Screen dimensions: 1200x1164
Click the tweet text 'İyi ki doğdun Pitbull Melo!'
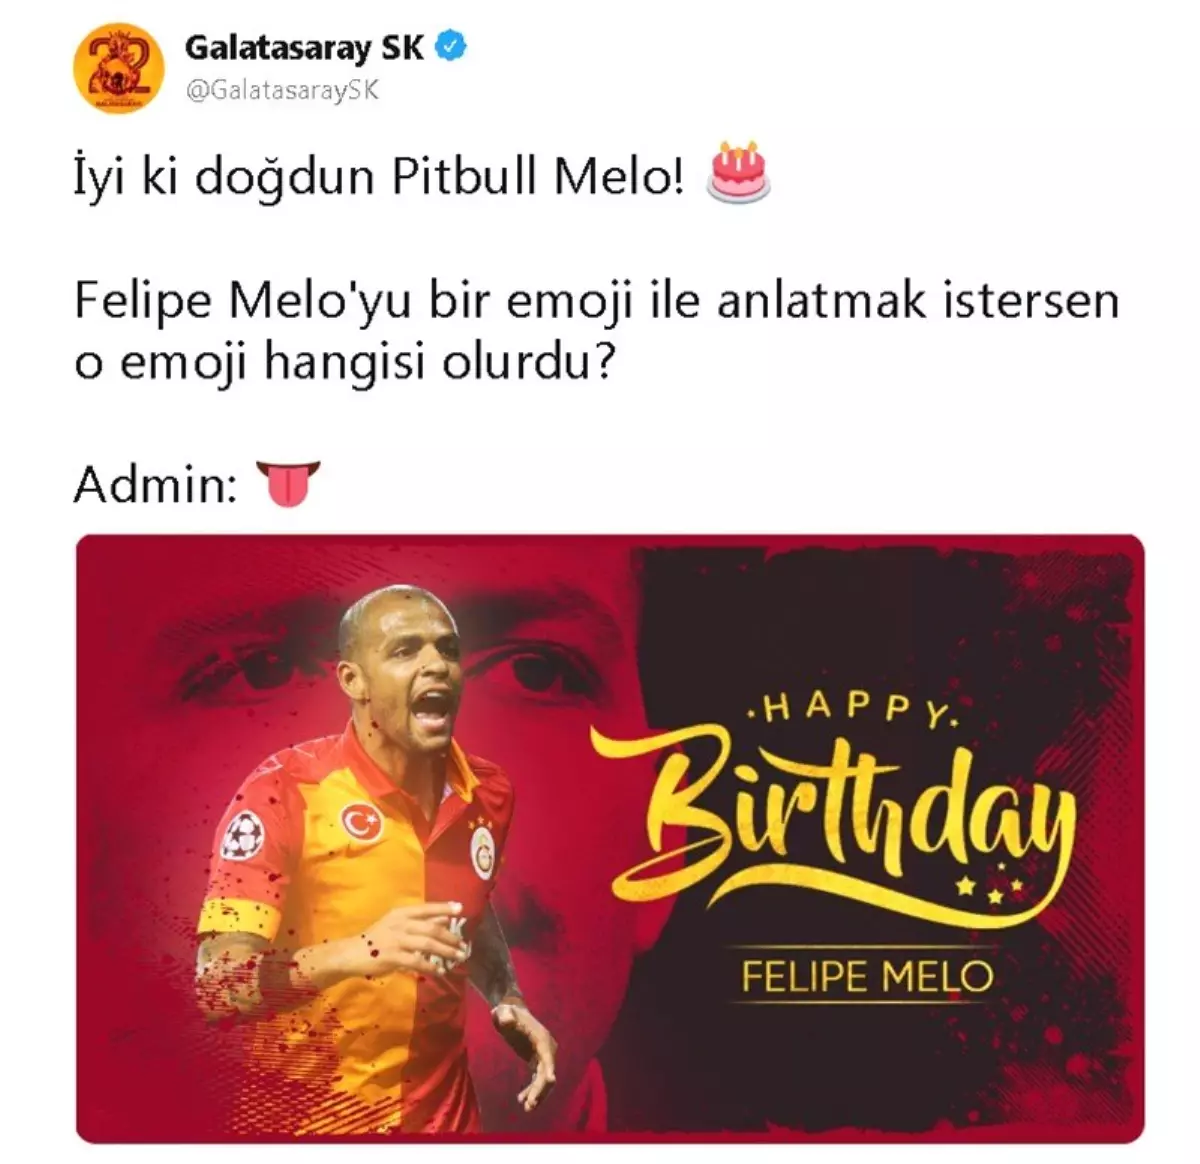click(x=380, y=177)
